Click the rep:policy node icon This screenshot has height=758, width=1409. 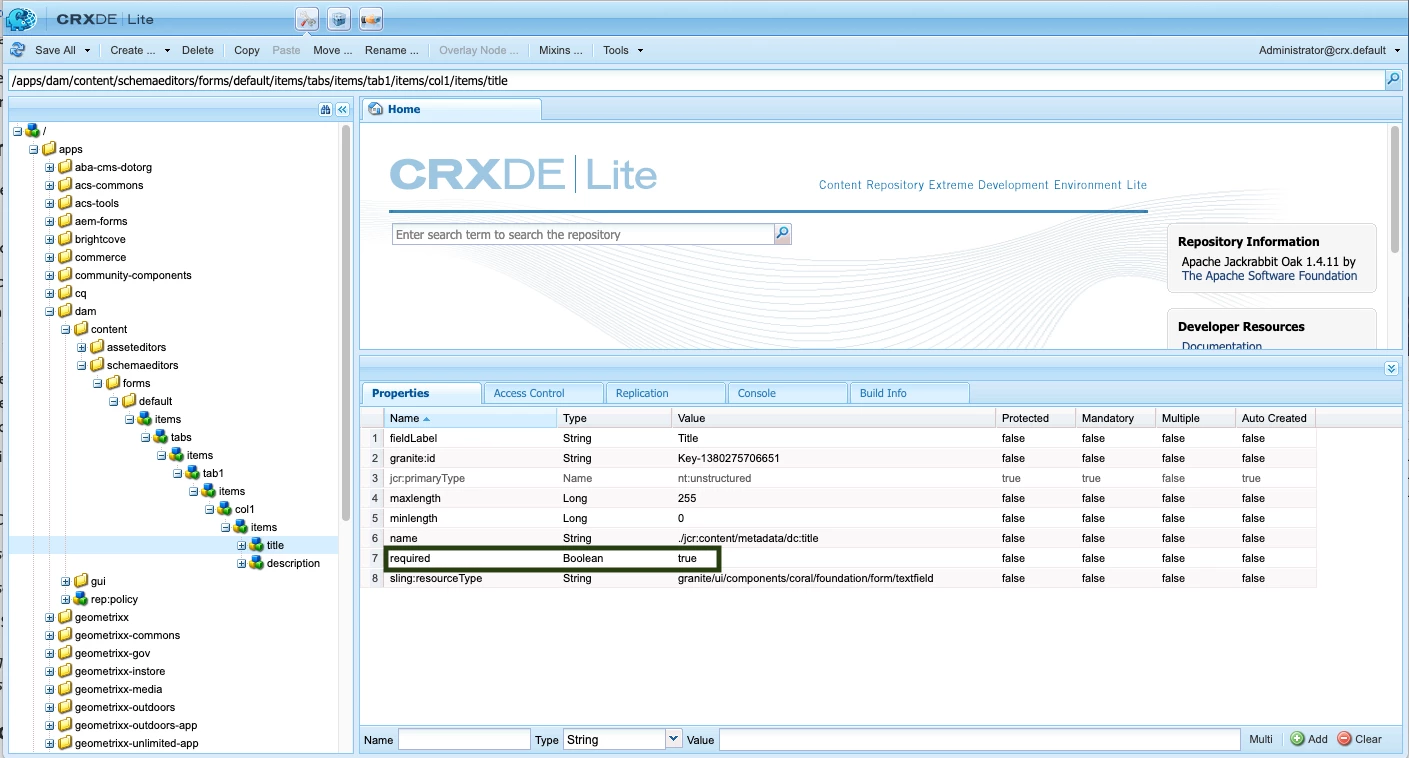tap(81, 599)
